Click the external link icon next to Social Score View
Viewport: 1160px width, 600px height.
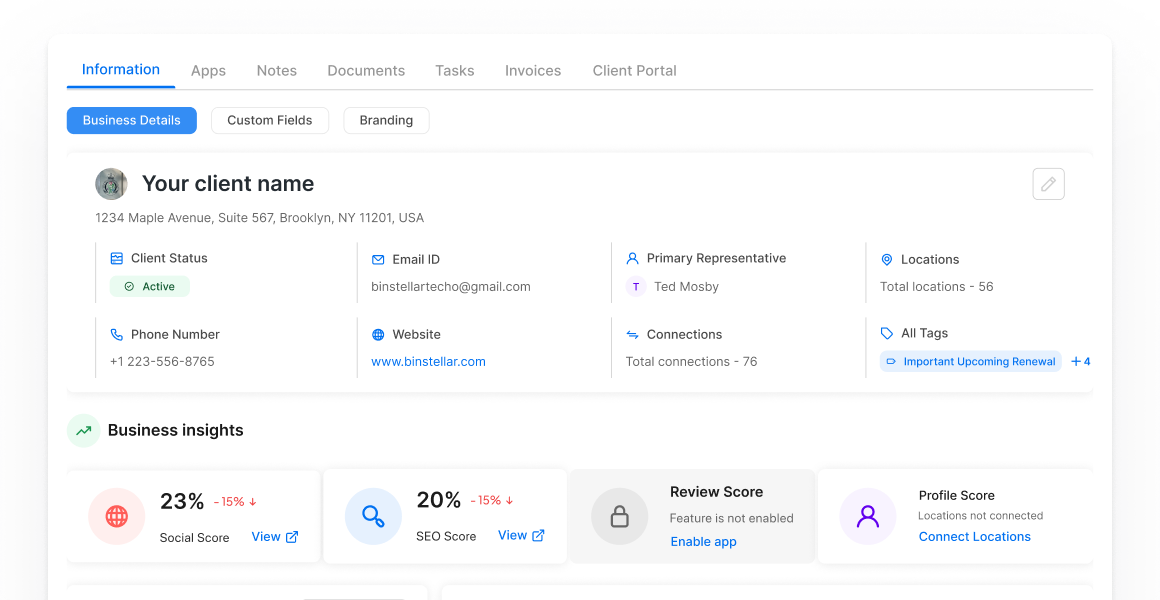coord(292,537)
